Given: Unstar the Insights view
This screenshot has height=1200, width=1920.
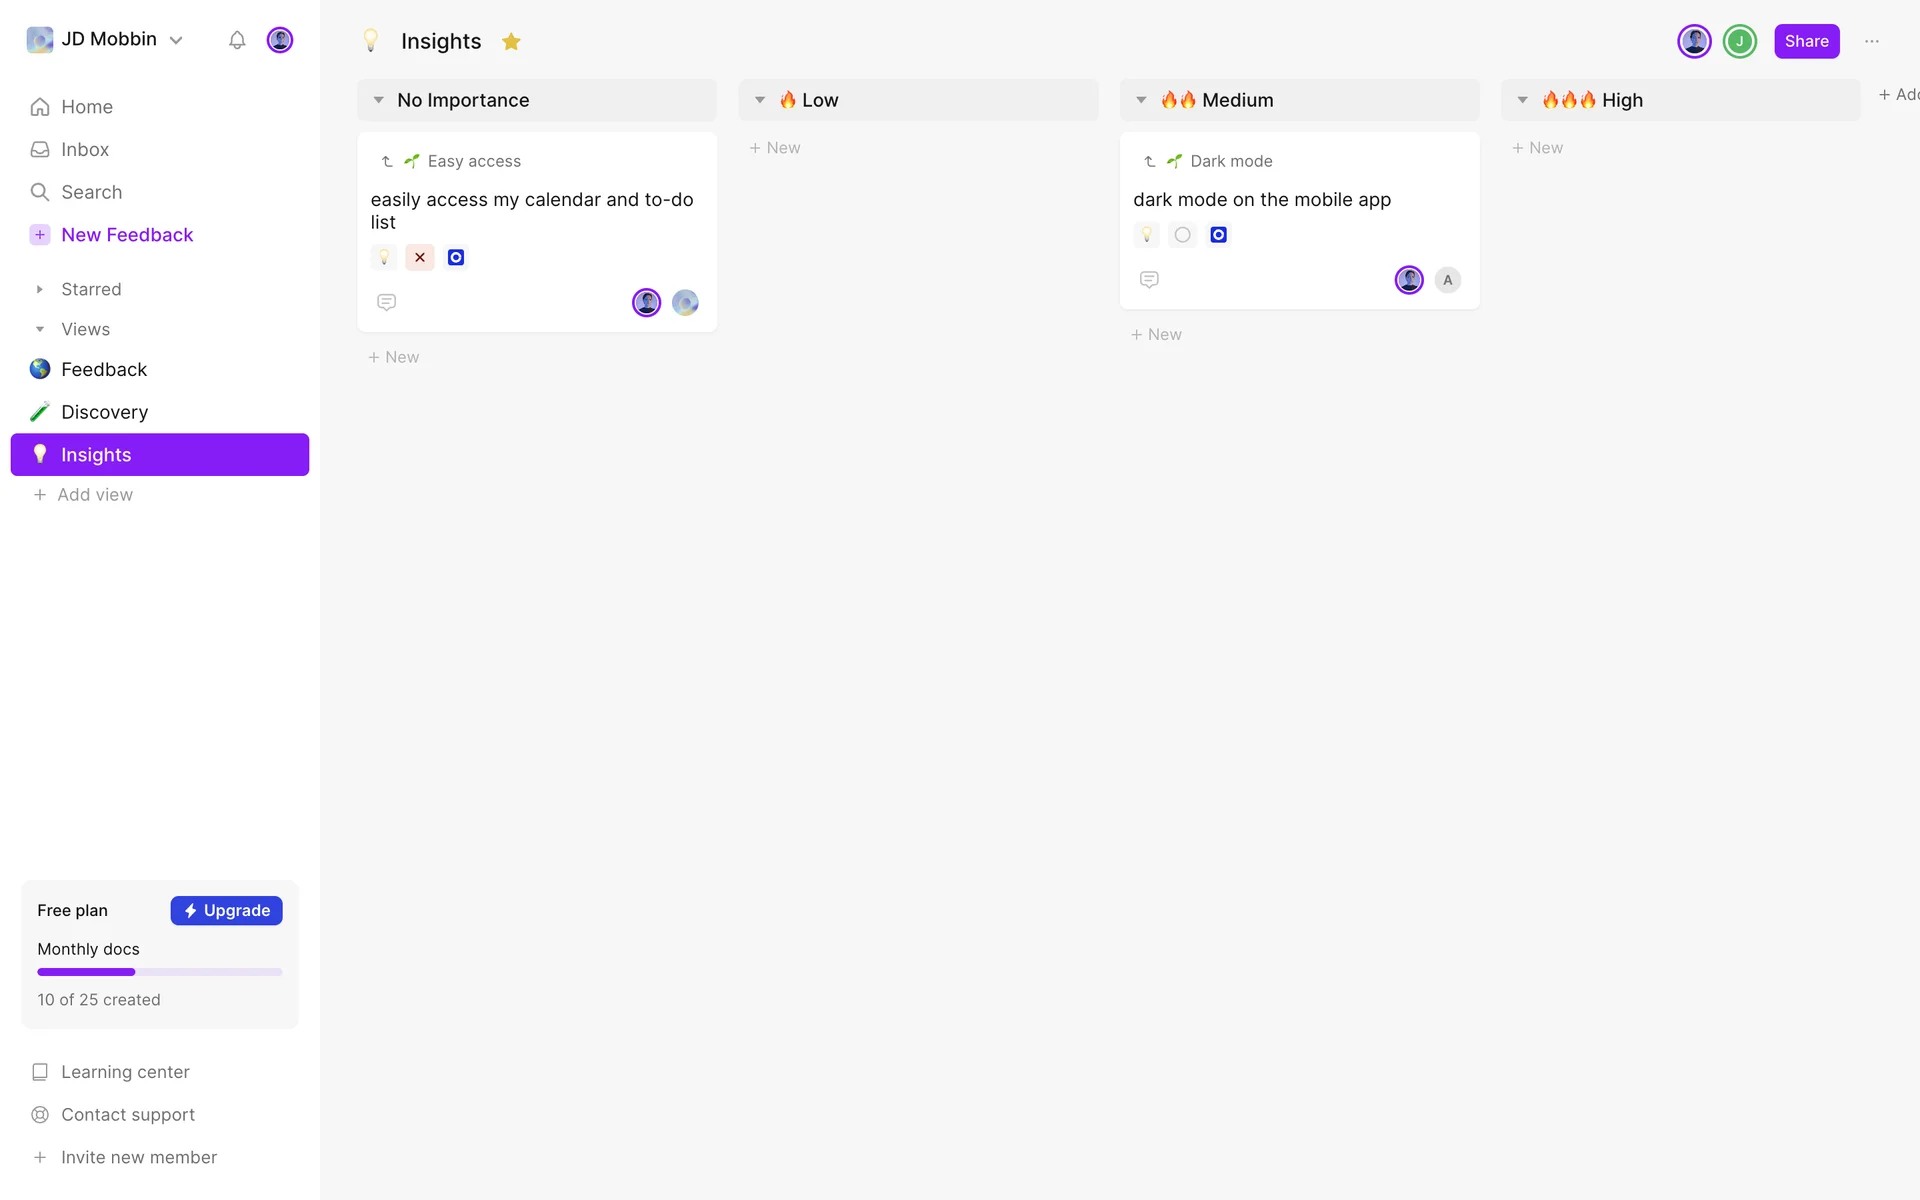Looking at the screenshot, I should pos(511,41).
